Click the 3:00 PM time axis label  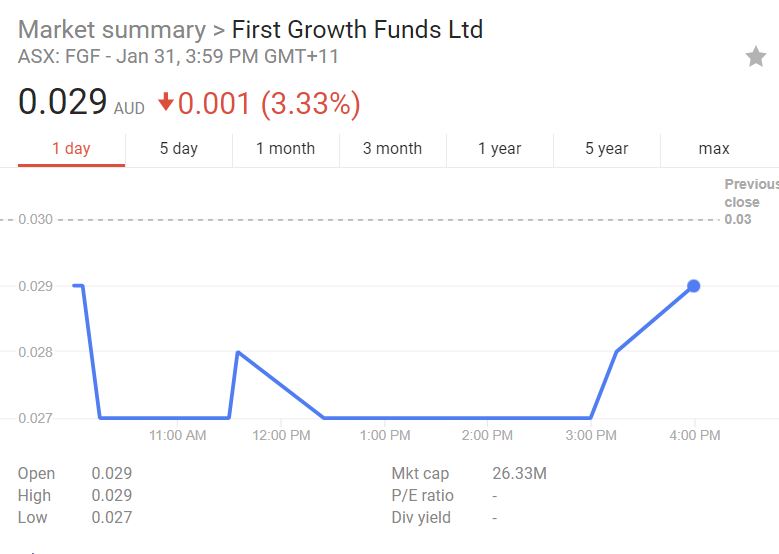point(591,436)
